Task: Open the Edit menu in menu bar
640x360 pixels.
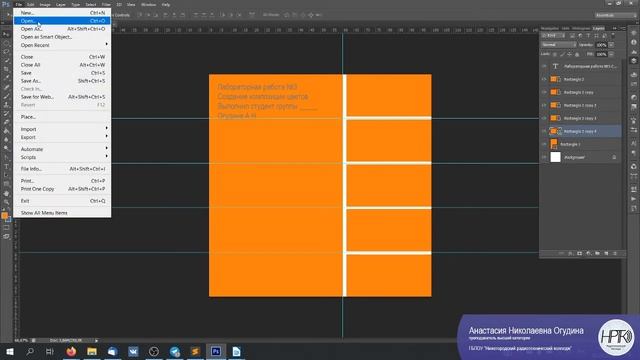Action: point(31,4)
